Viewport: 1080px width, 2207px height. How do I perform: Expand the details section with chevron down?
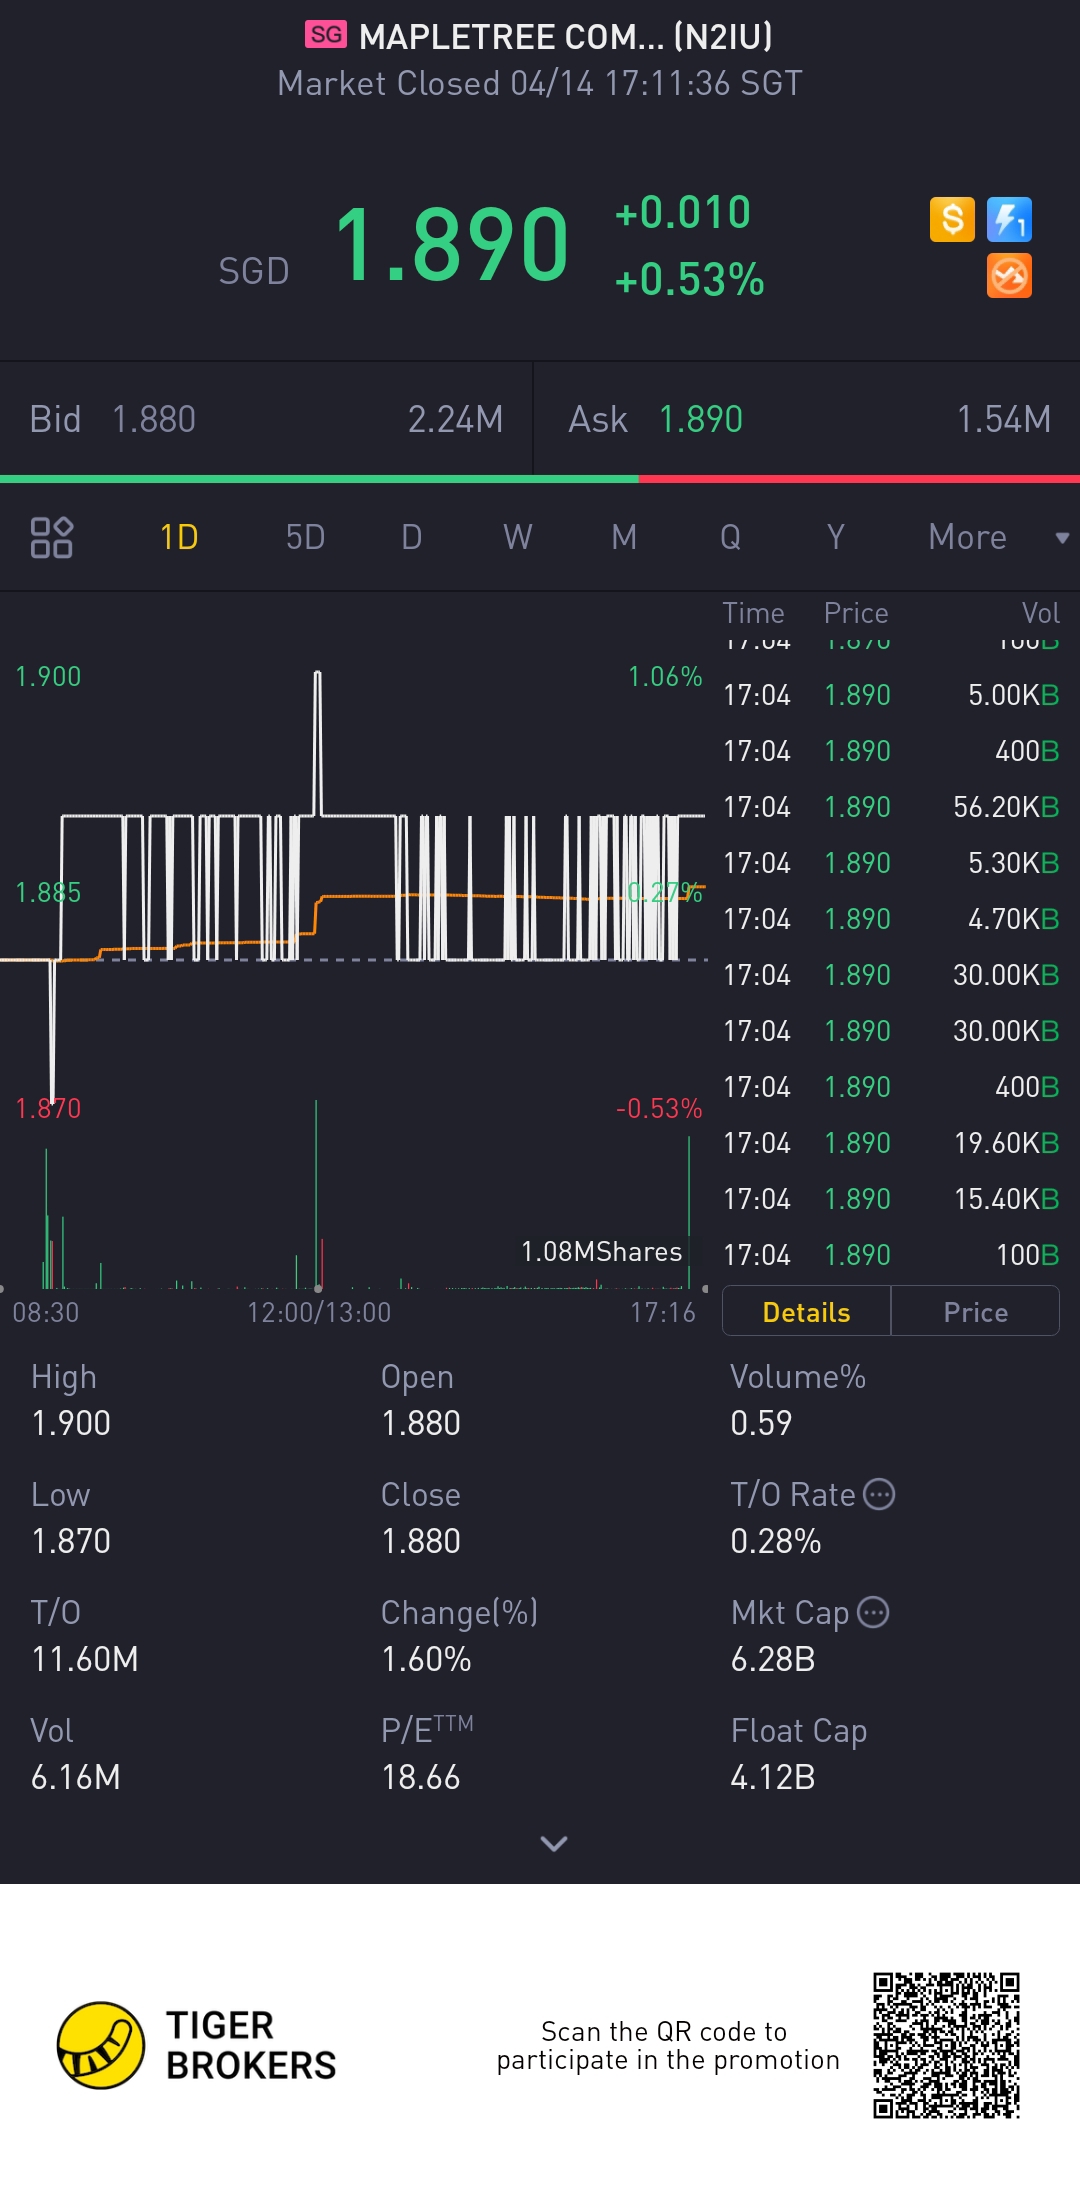(553, 1843)
